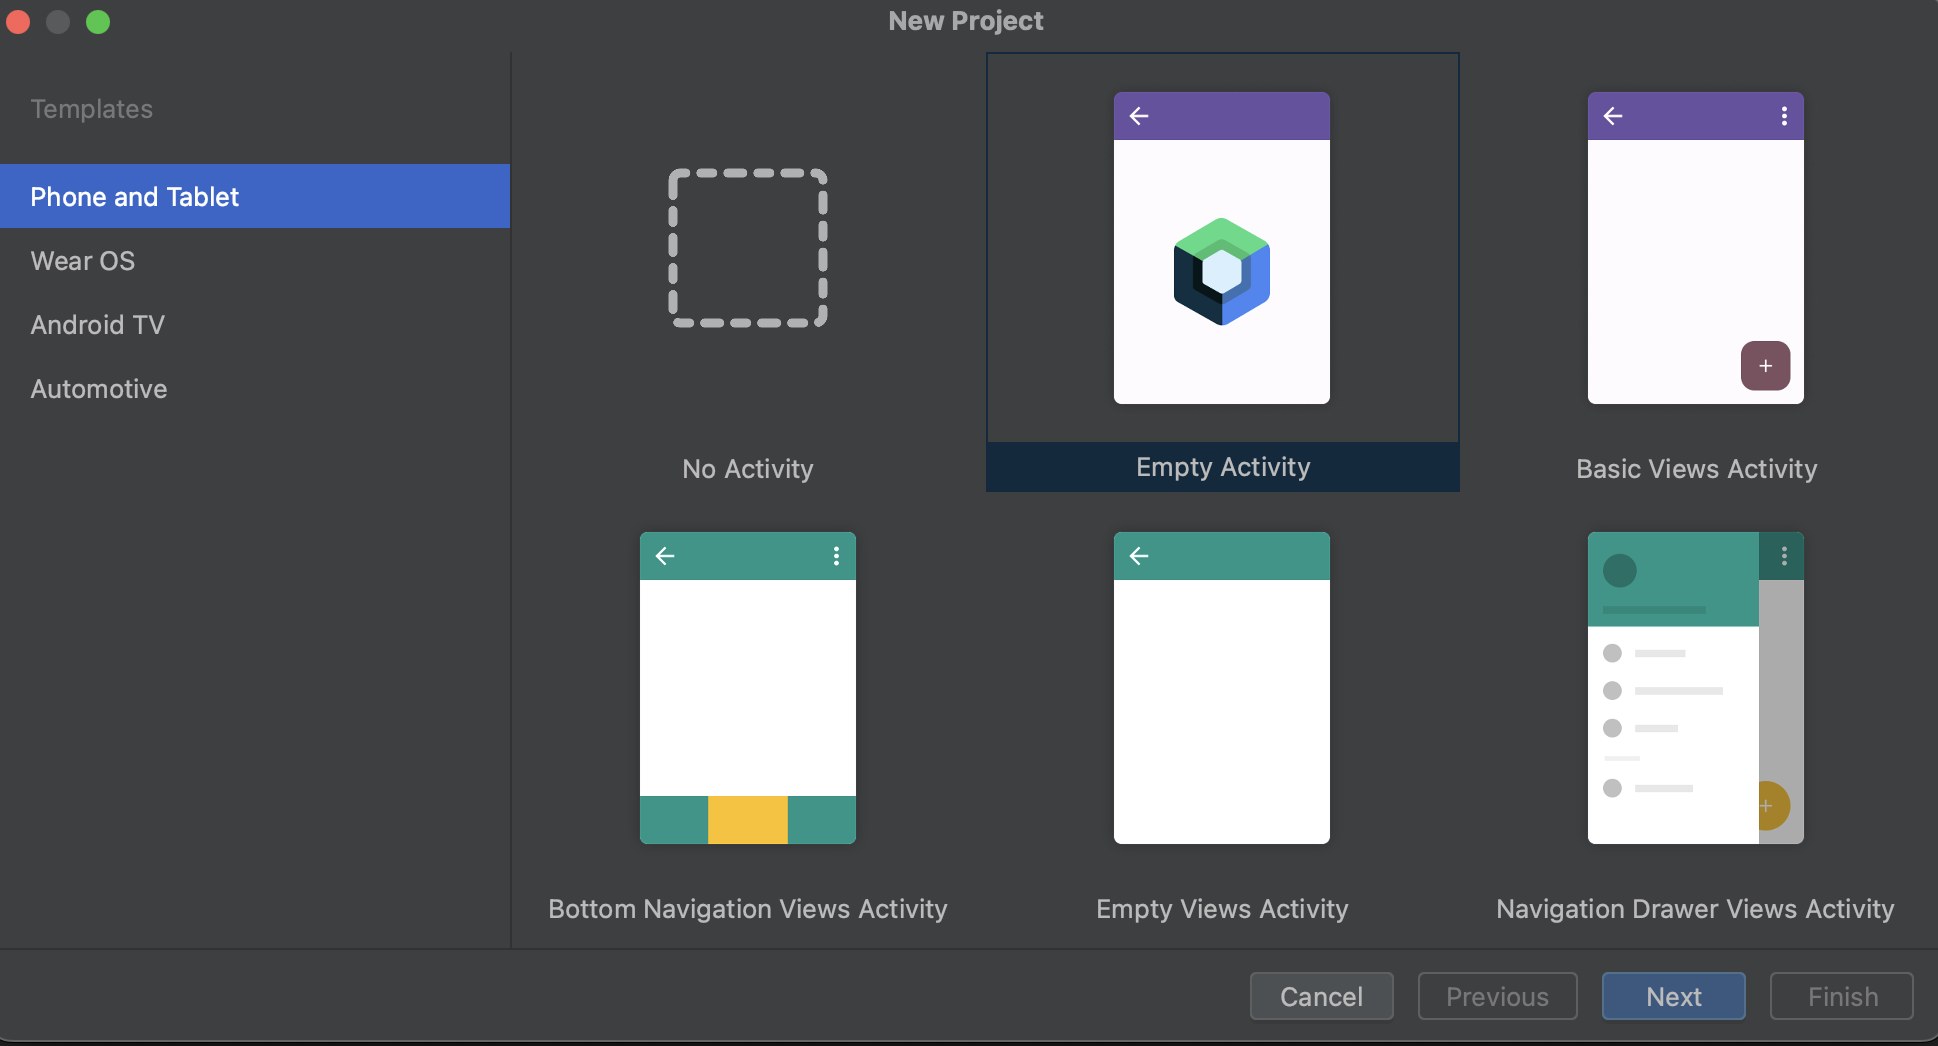Pick the No Activity dashed-box thumbnail

(748, 248)
